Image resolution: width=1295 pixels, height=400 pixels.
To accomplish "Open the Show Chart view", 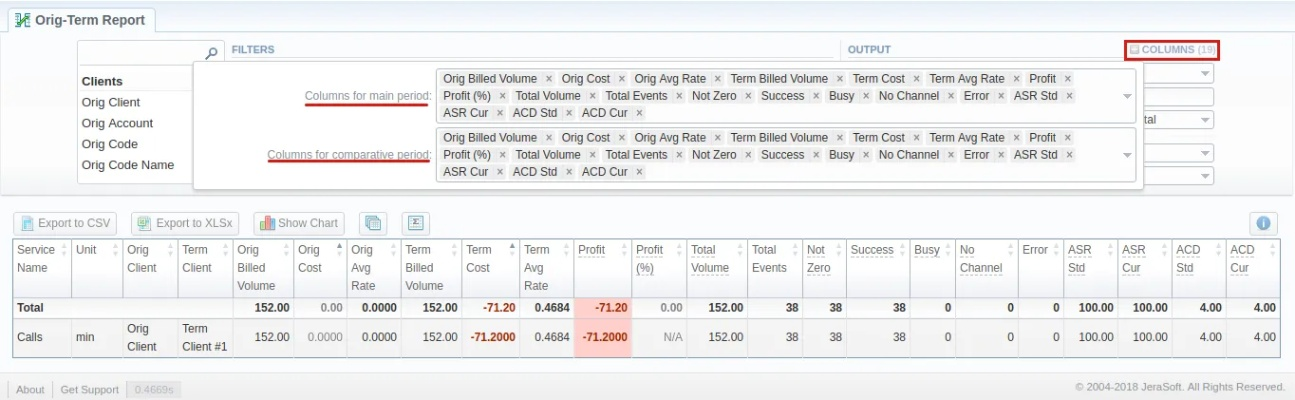I will [298, 223].
